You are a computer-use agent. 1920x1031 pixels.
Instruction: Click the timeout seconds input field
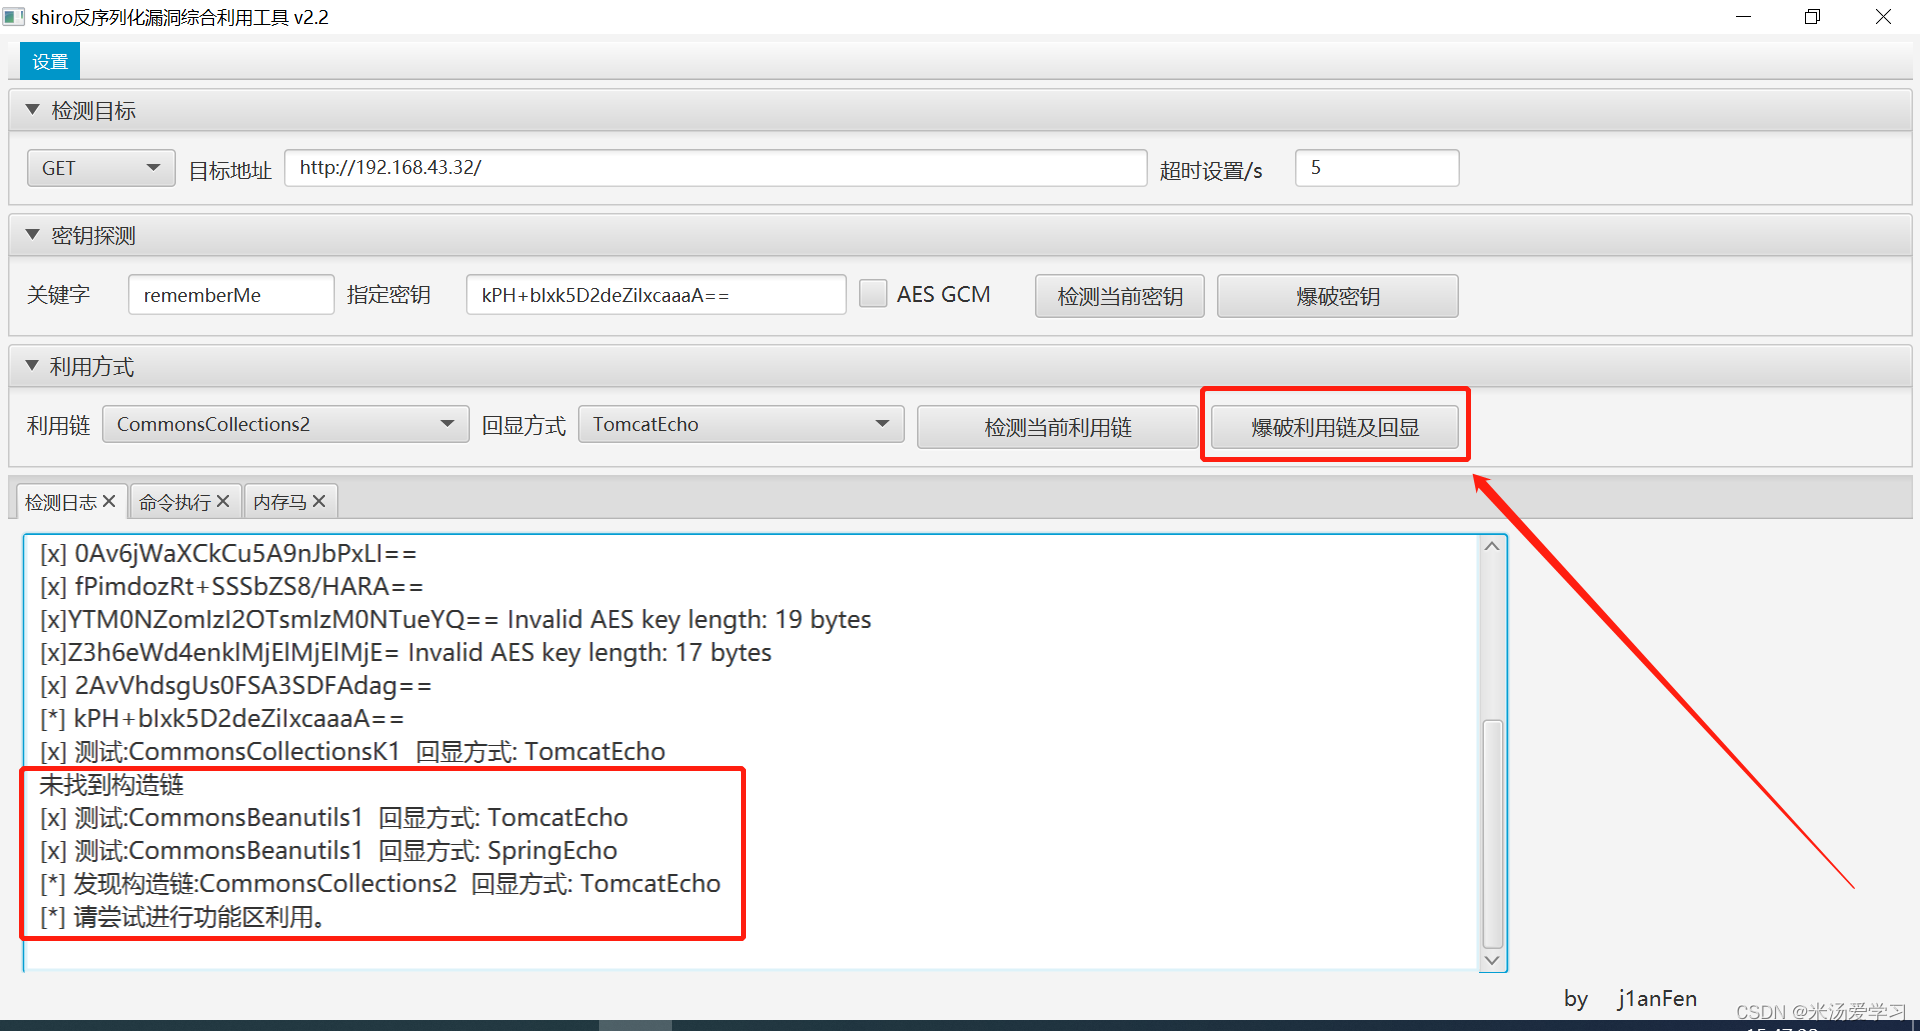click(x=1377, y=168)
